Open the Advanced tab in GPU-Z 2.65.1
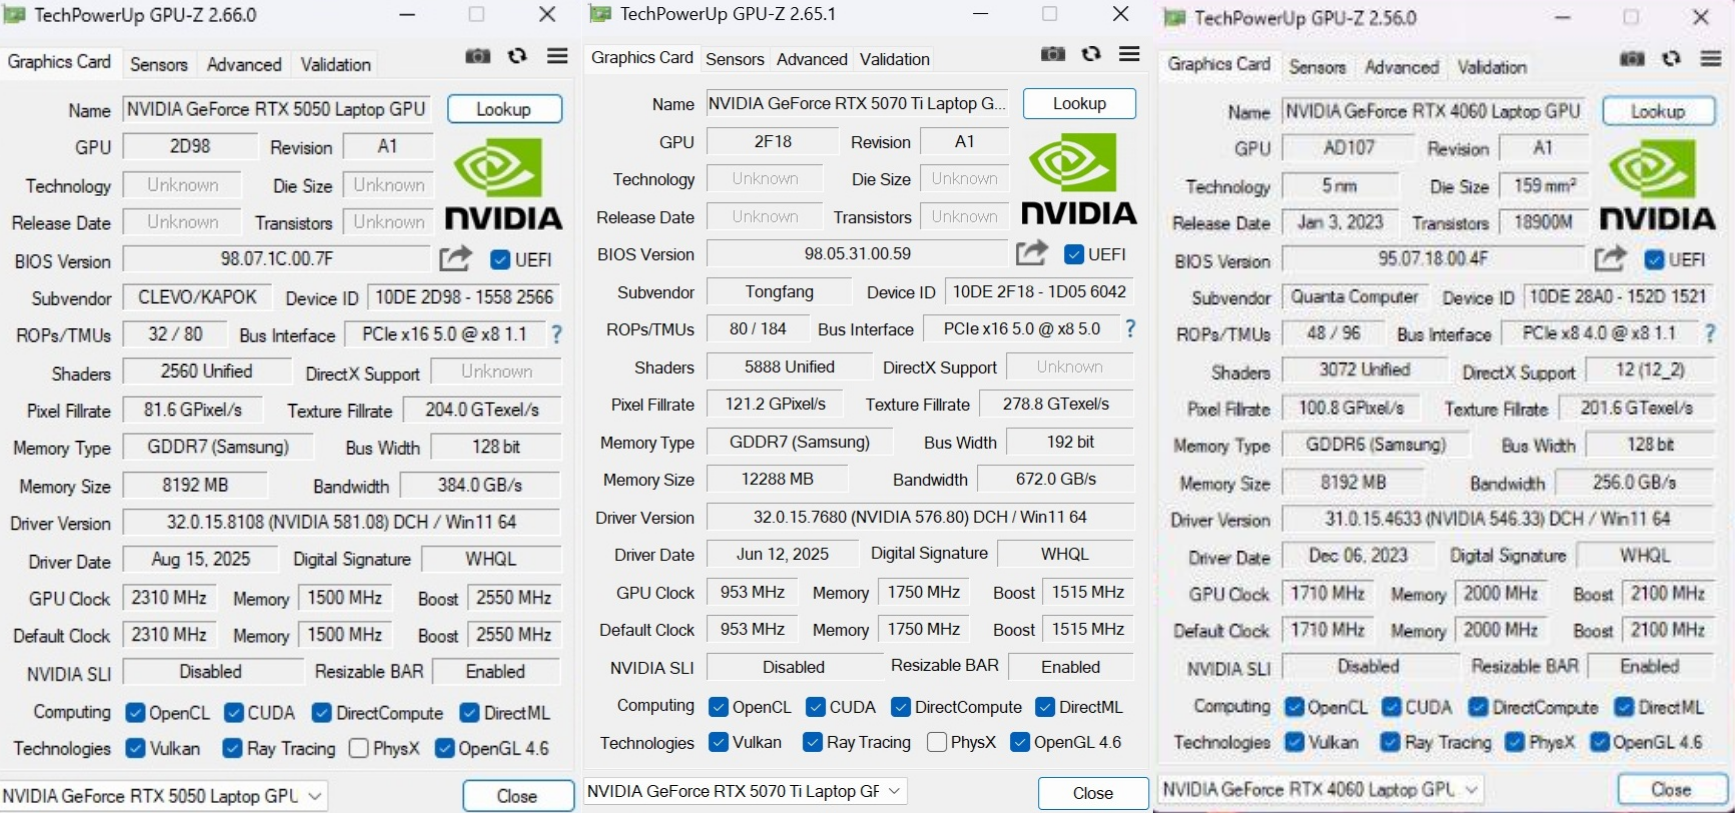 pos(812,59)
